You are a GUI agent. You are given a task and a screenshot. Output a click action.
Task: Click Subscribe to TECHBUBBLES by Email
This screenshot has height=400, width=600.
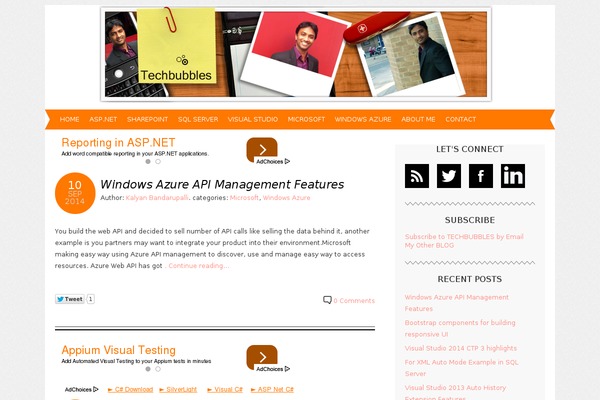(x=464, y=237)
